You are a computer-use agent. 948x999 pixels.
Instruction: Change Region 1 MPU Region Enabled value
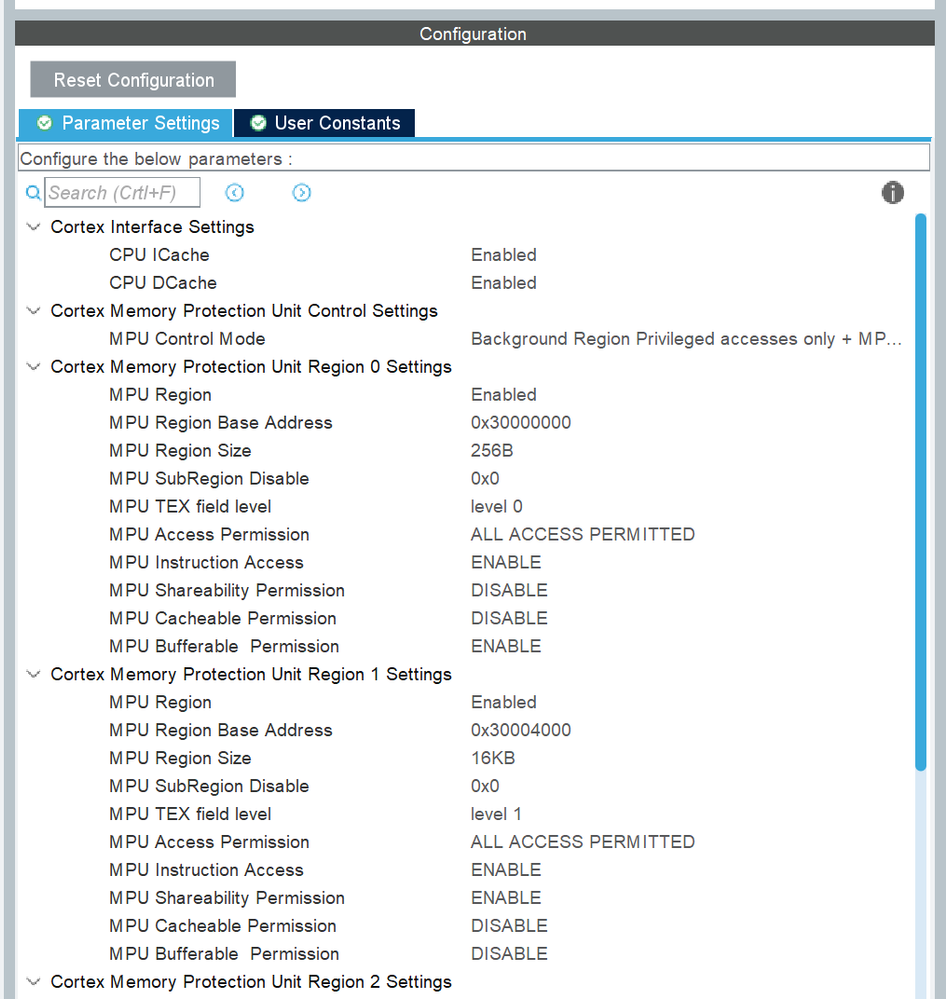pos(504,702)
